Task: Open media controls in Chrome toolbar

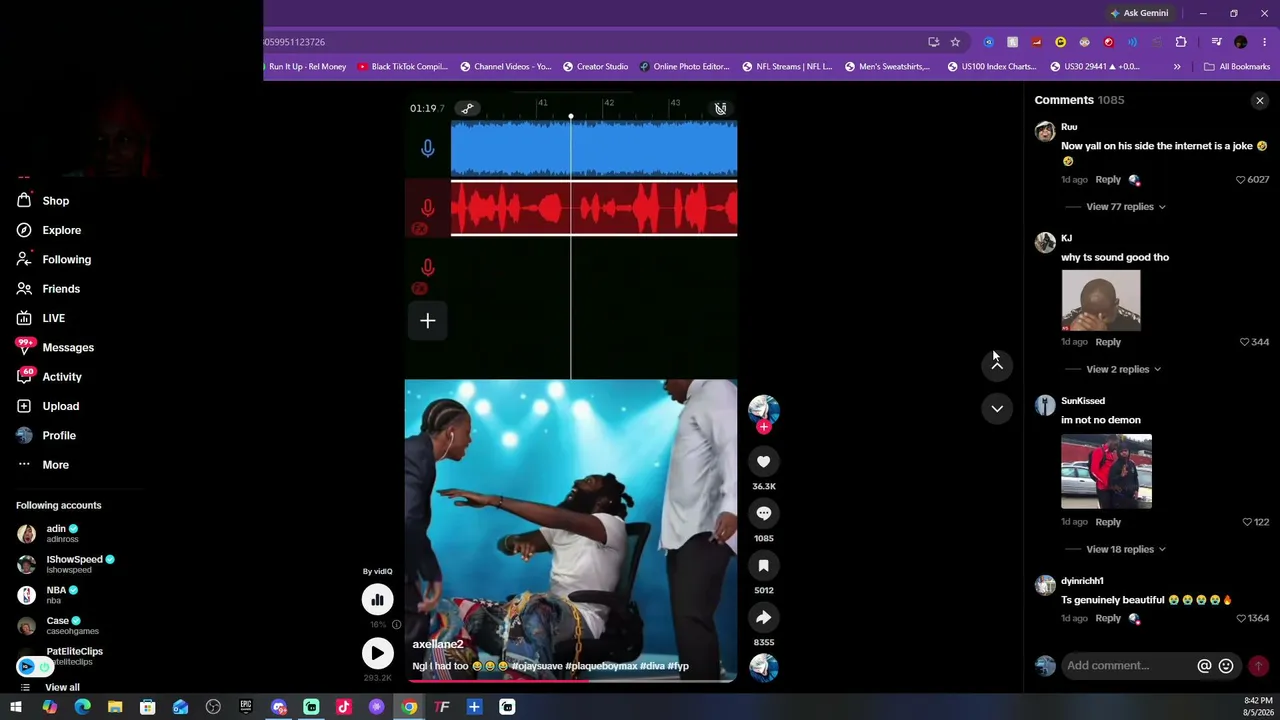Action: (1216, 42)
